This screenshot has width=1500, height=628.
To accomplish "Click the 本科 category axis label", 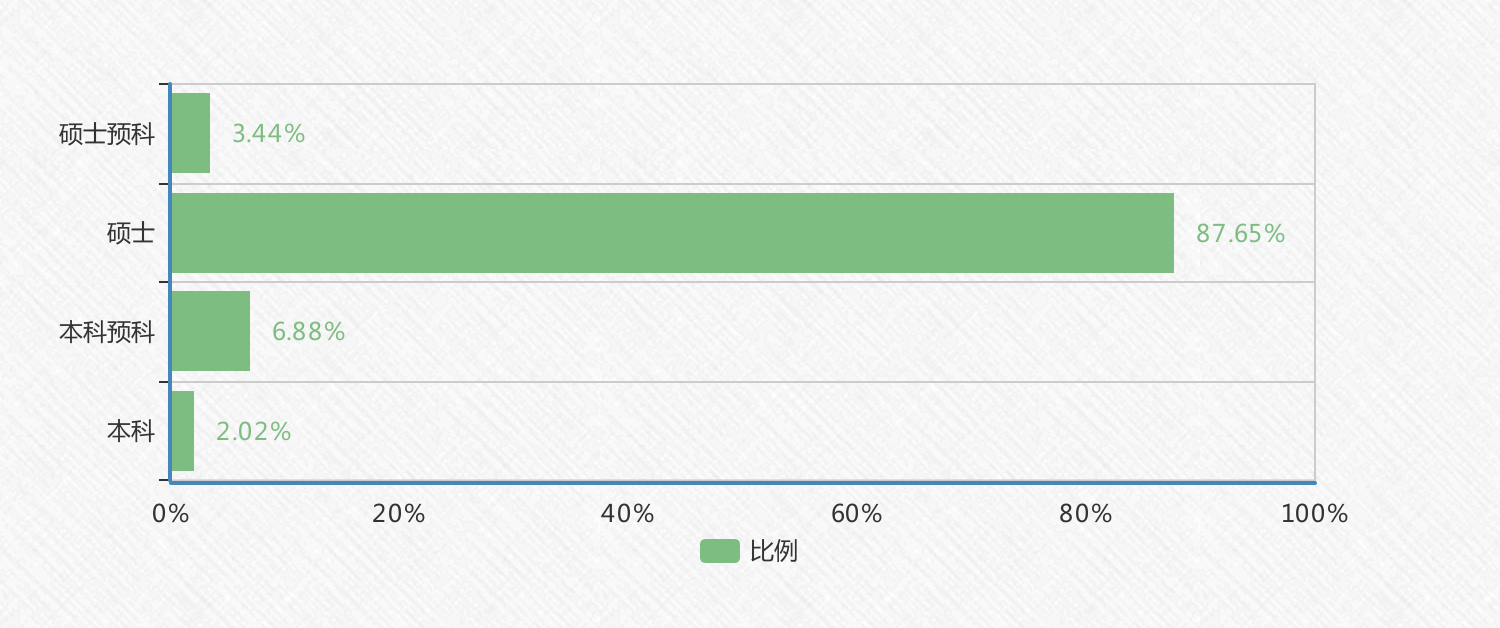I will point(131,432).
